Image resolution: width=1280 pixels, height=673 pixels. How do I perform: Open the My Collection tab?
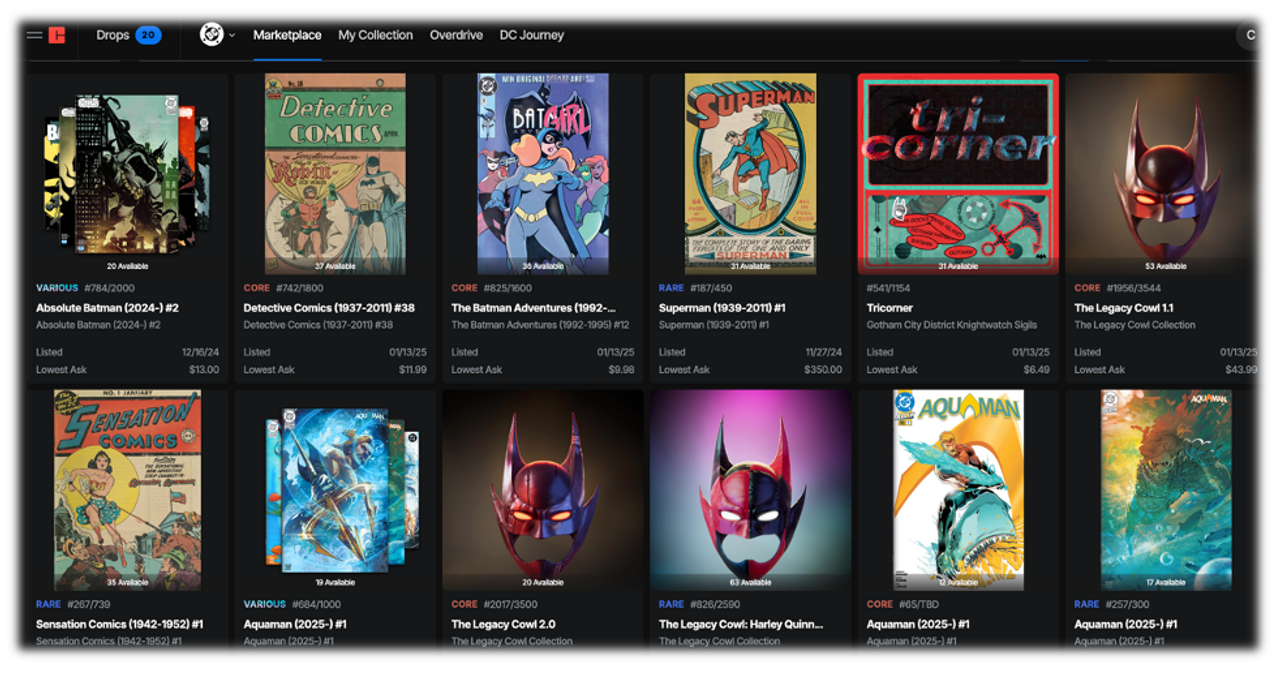click(x=375, y=35)
